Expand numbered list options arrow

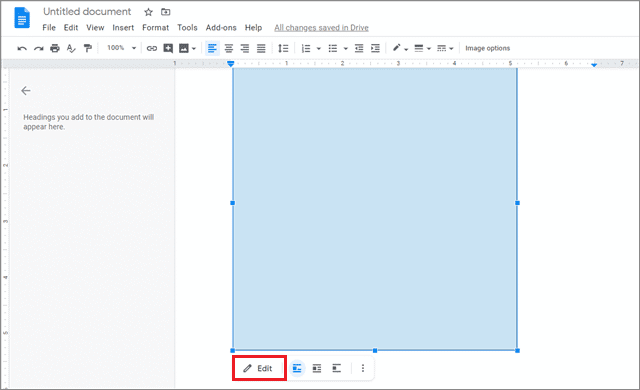pyautogui.click(x=319, y=49)
